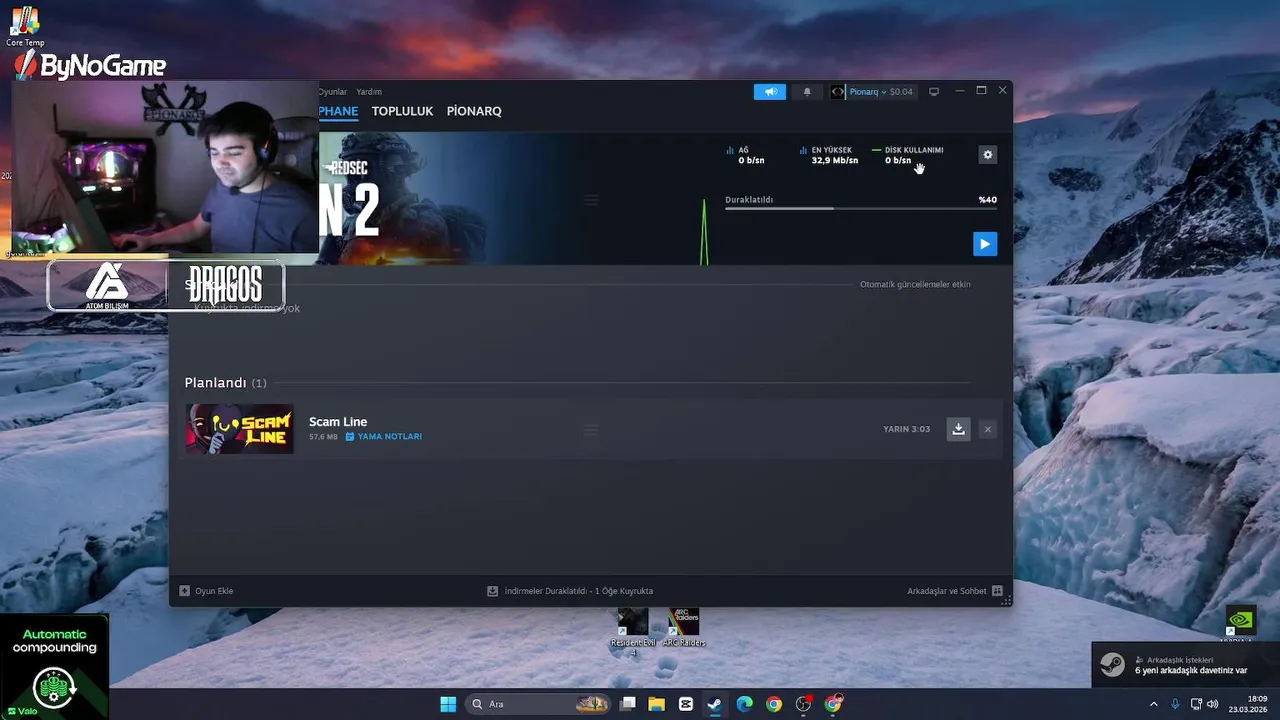Start Scam Line download now
The height and width of the screenshot is (720, 1280).
click(958, 429)
